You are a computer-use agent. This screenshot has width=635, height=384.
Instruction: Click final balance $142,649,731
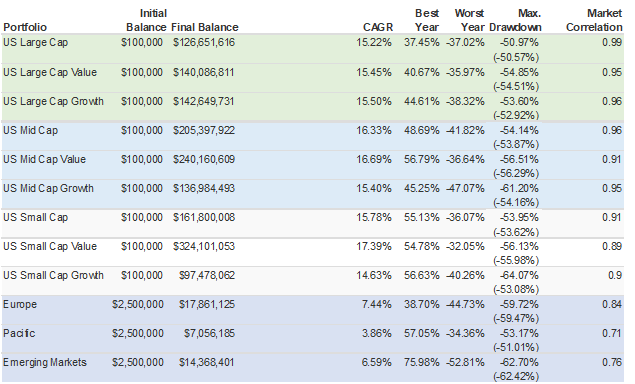tap(204, 101)
